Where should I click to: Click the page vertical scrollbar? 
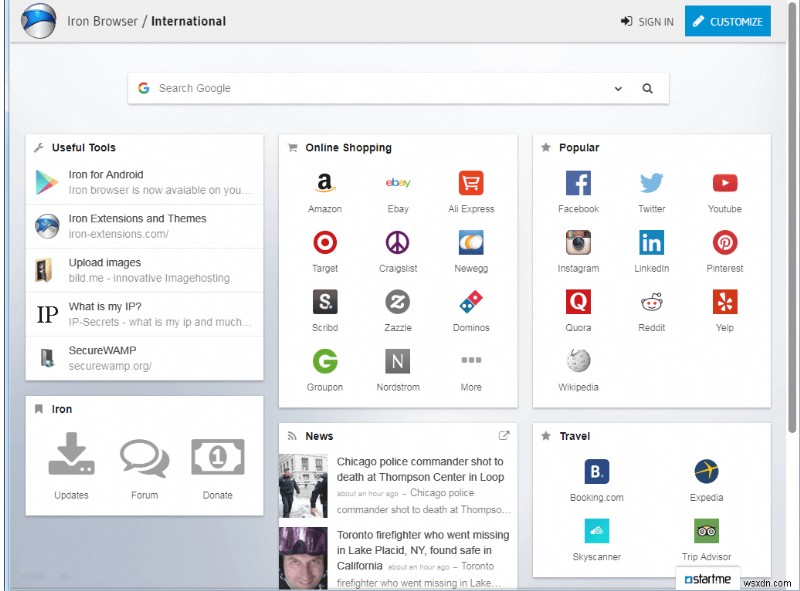click(x=792, y=219)
